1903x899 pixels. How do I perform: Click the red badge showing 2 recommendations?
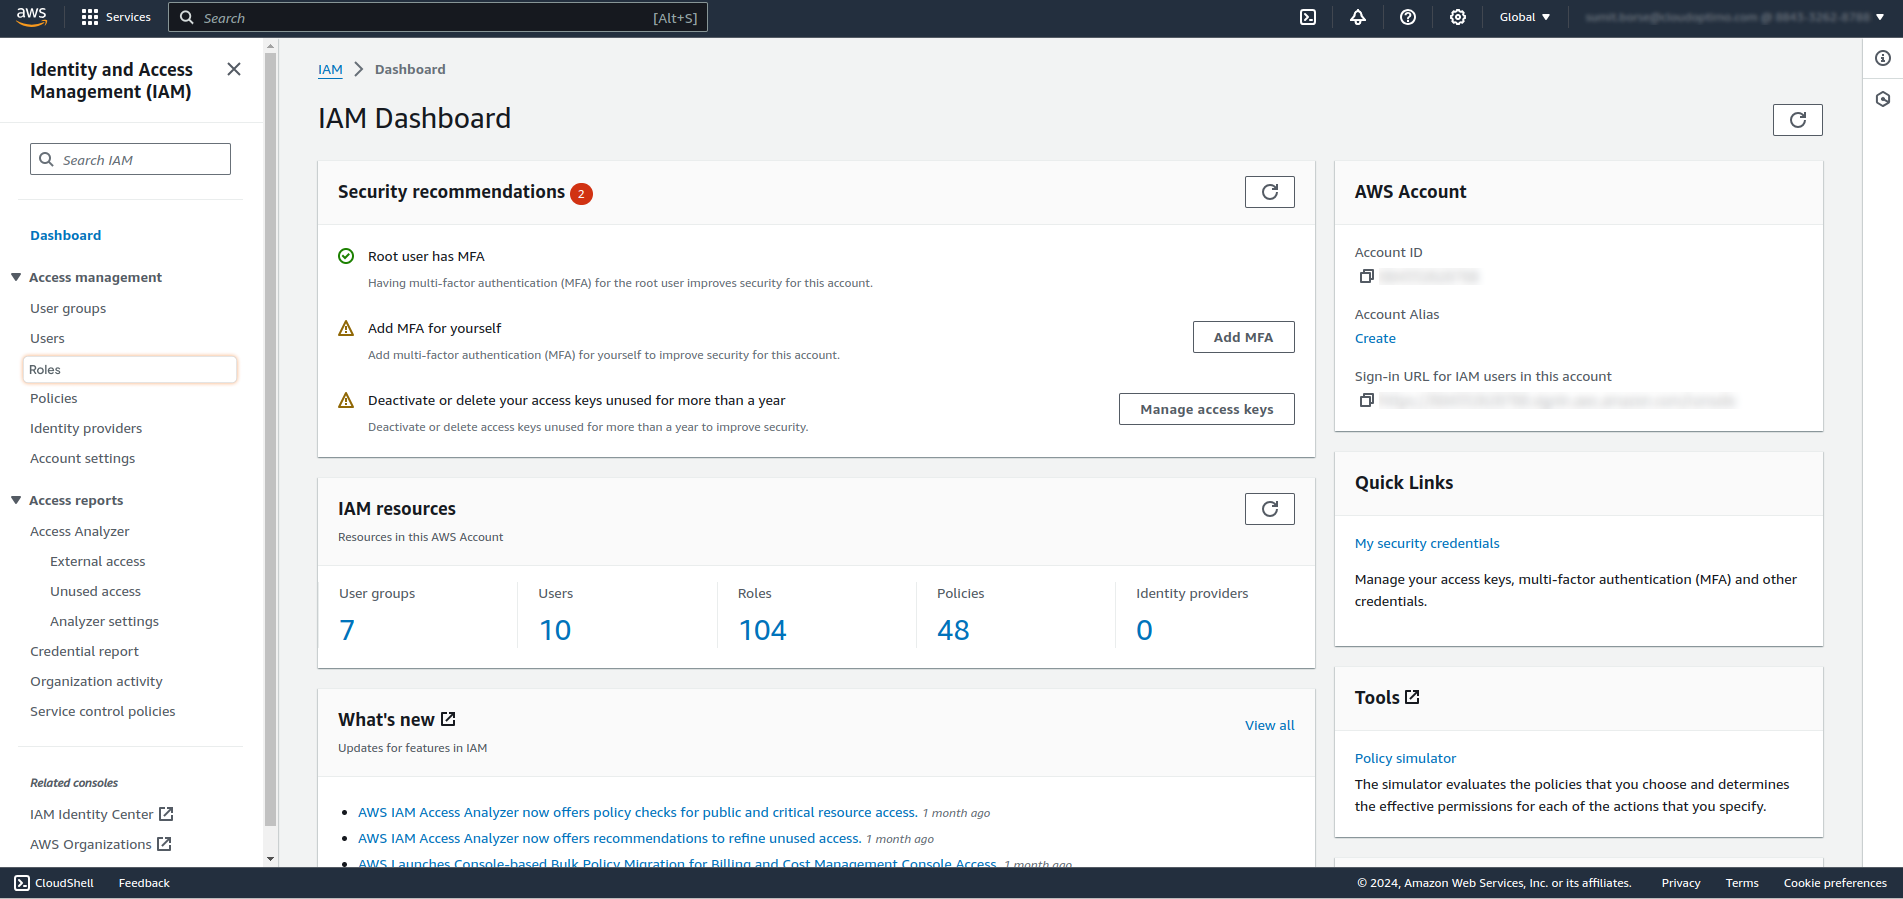coord(581,194)
